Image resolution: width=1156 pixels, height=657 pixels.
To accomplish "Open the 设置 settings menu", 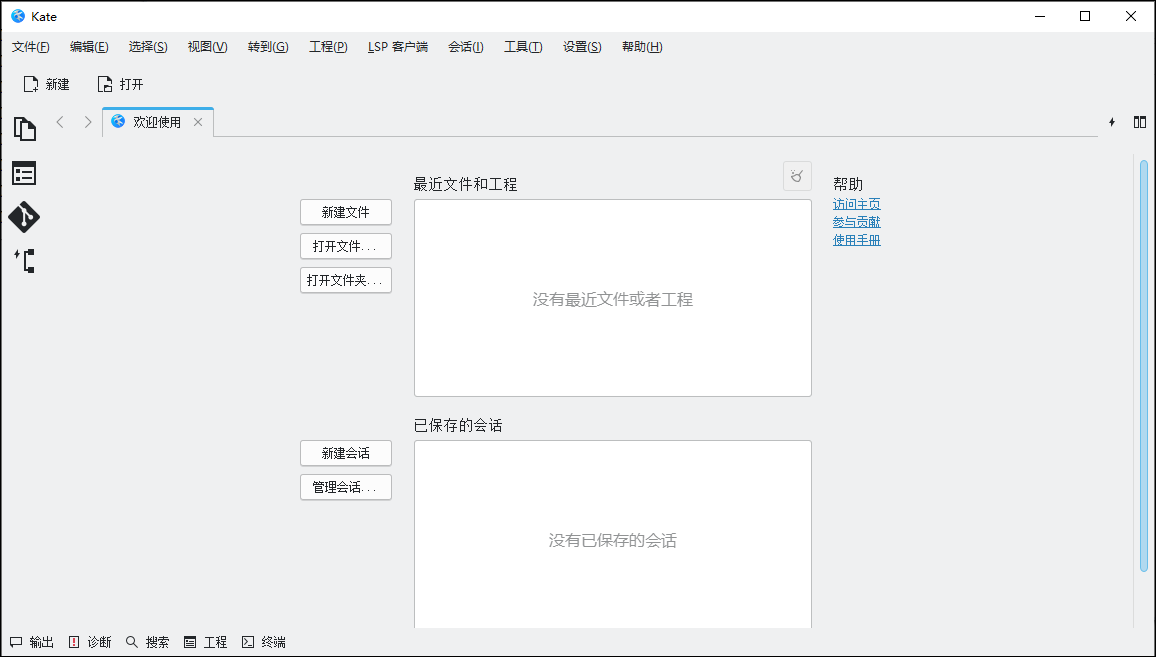I will coord(581,46).
